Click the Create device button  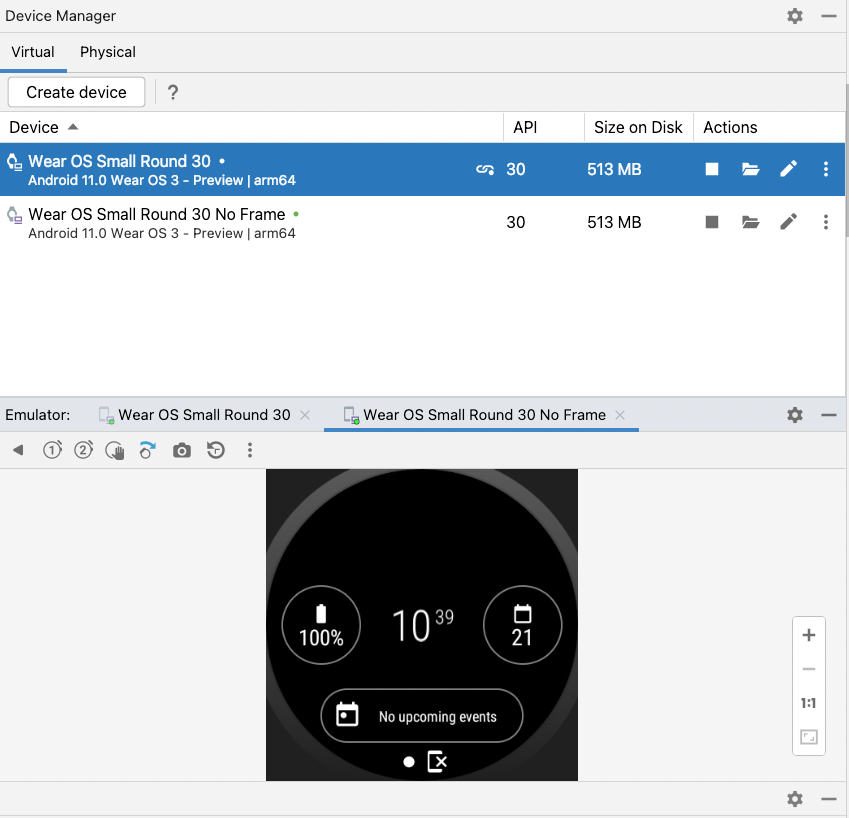coord(76,92)
